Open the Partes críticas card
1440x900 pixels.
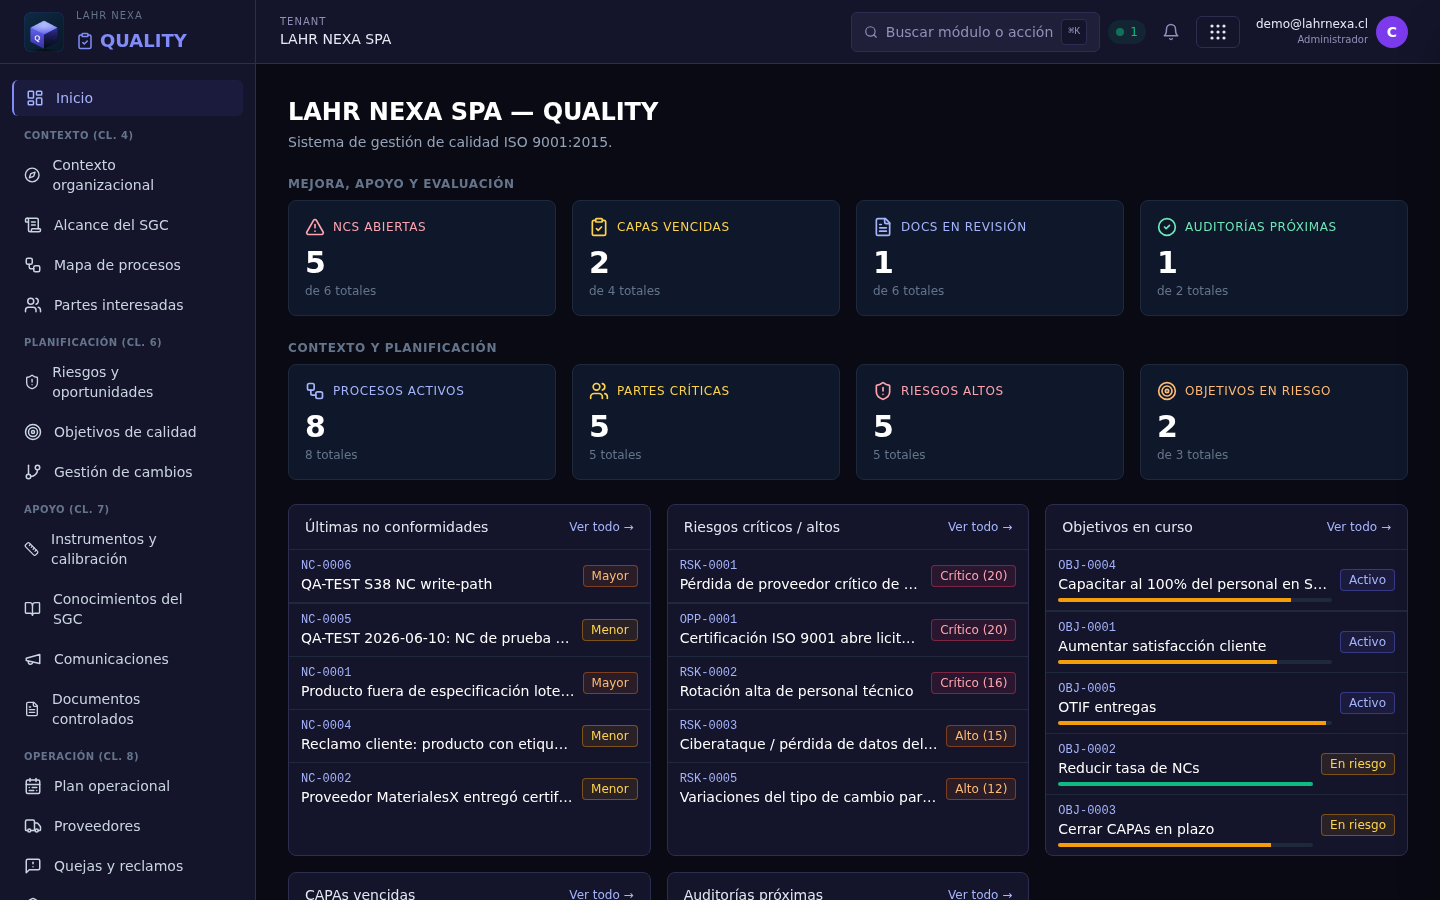point(706,422)
